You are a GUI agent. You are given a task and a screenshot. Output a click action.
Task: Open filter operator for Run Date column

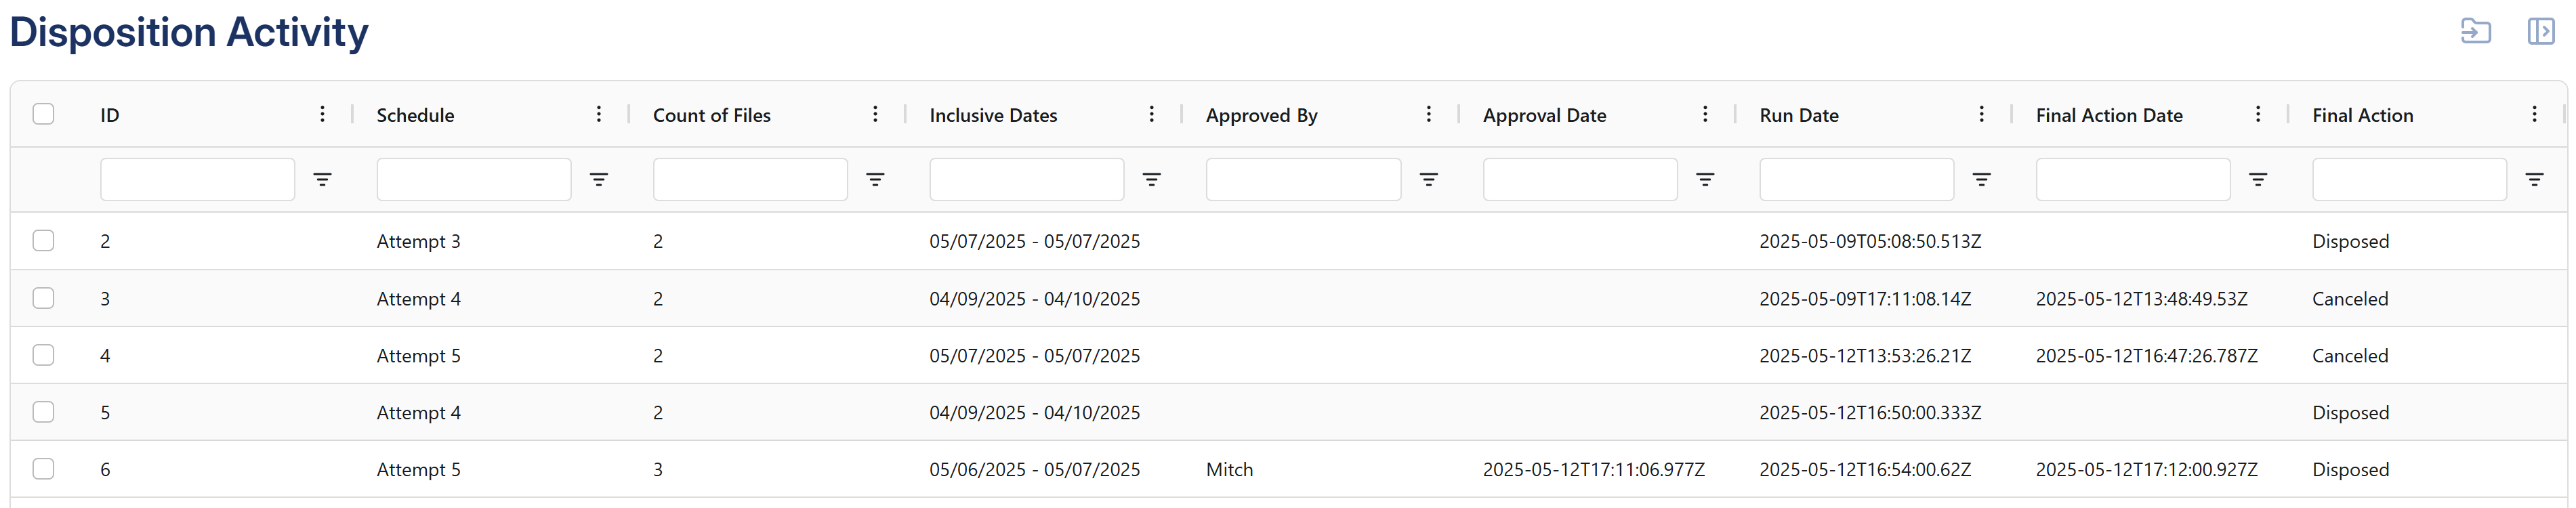coord(1981,180)
